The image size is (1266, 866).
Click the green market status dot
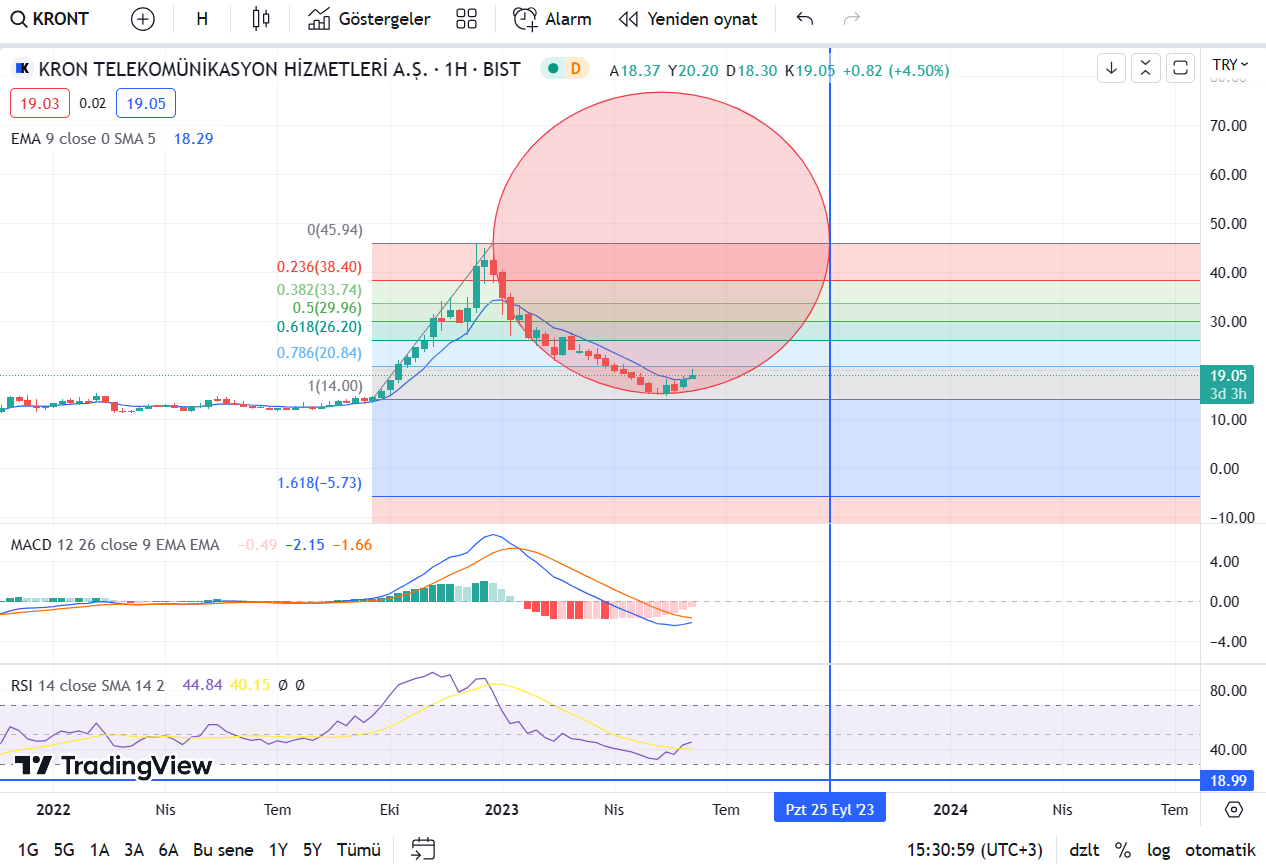click(x=552, y=69)
